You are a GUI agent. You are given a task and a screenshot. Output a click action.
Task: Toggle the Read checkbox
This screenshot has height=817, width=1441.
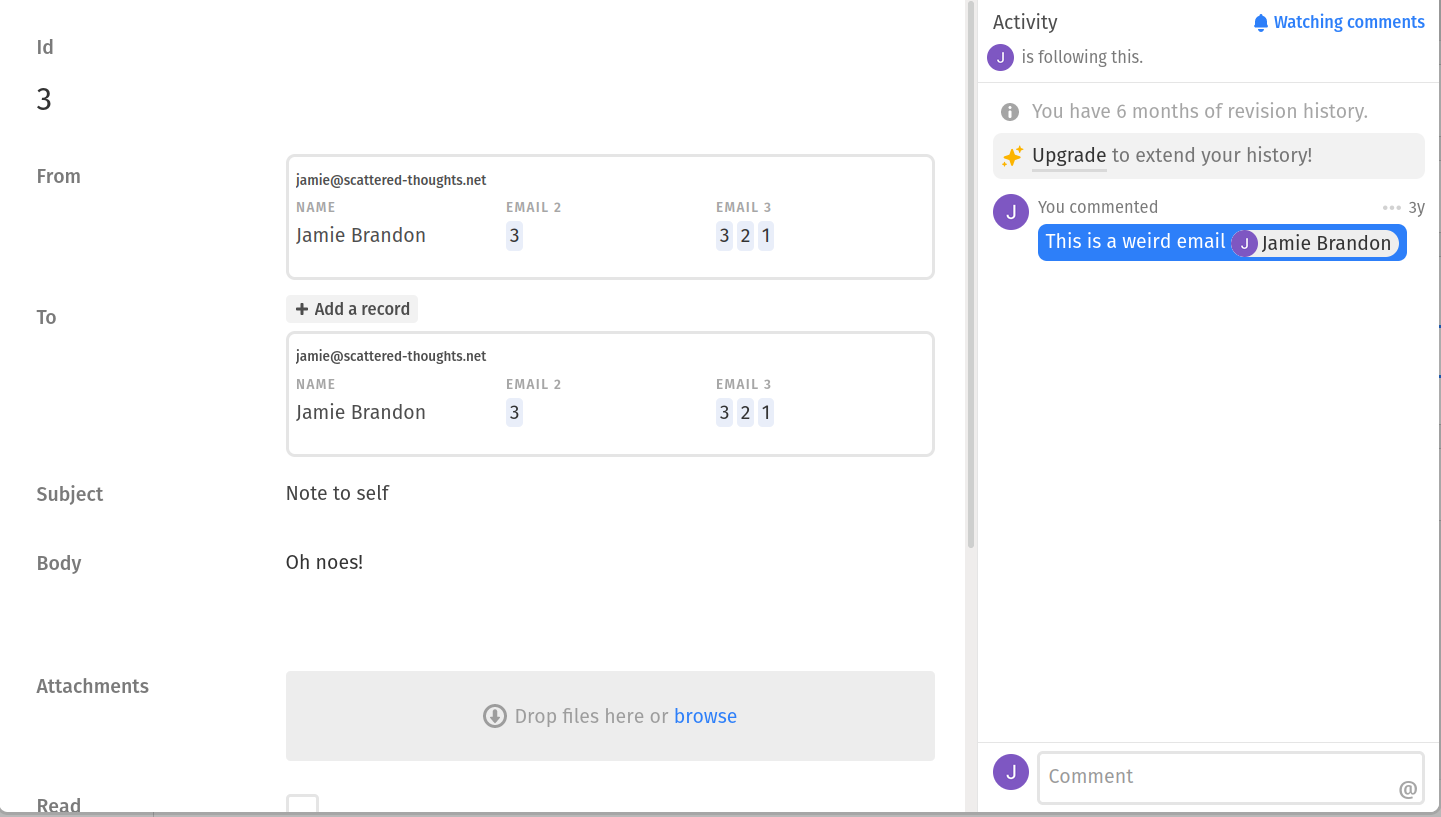(x=302, y=805)
